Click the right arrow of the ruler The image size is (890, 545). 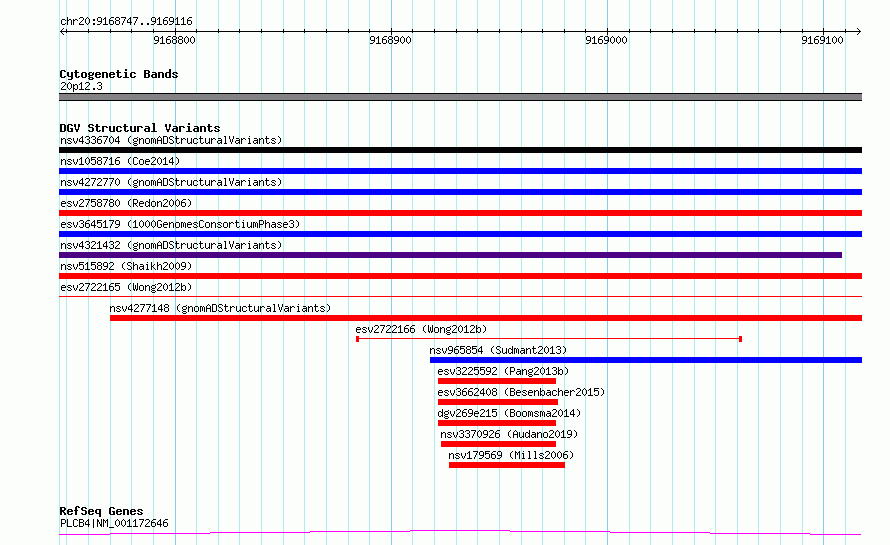859,32
